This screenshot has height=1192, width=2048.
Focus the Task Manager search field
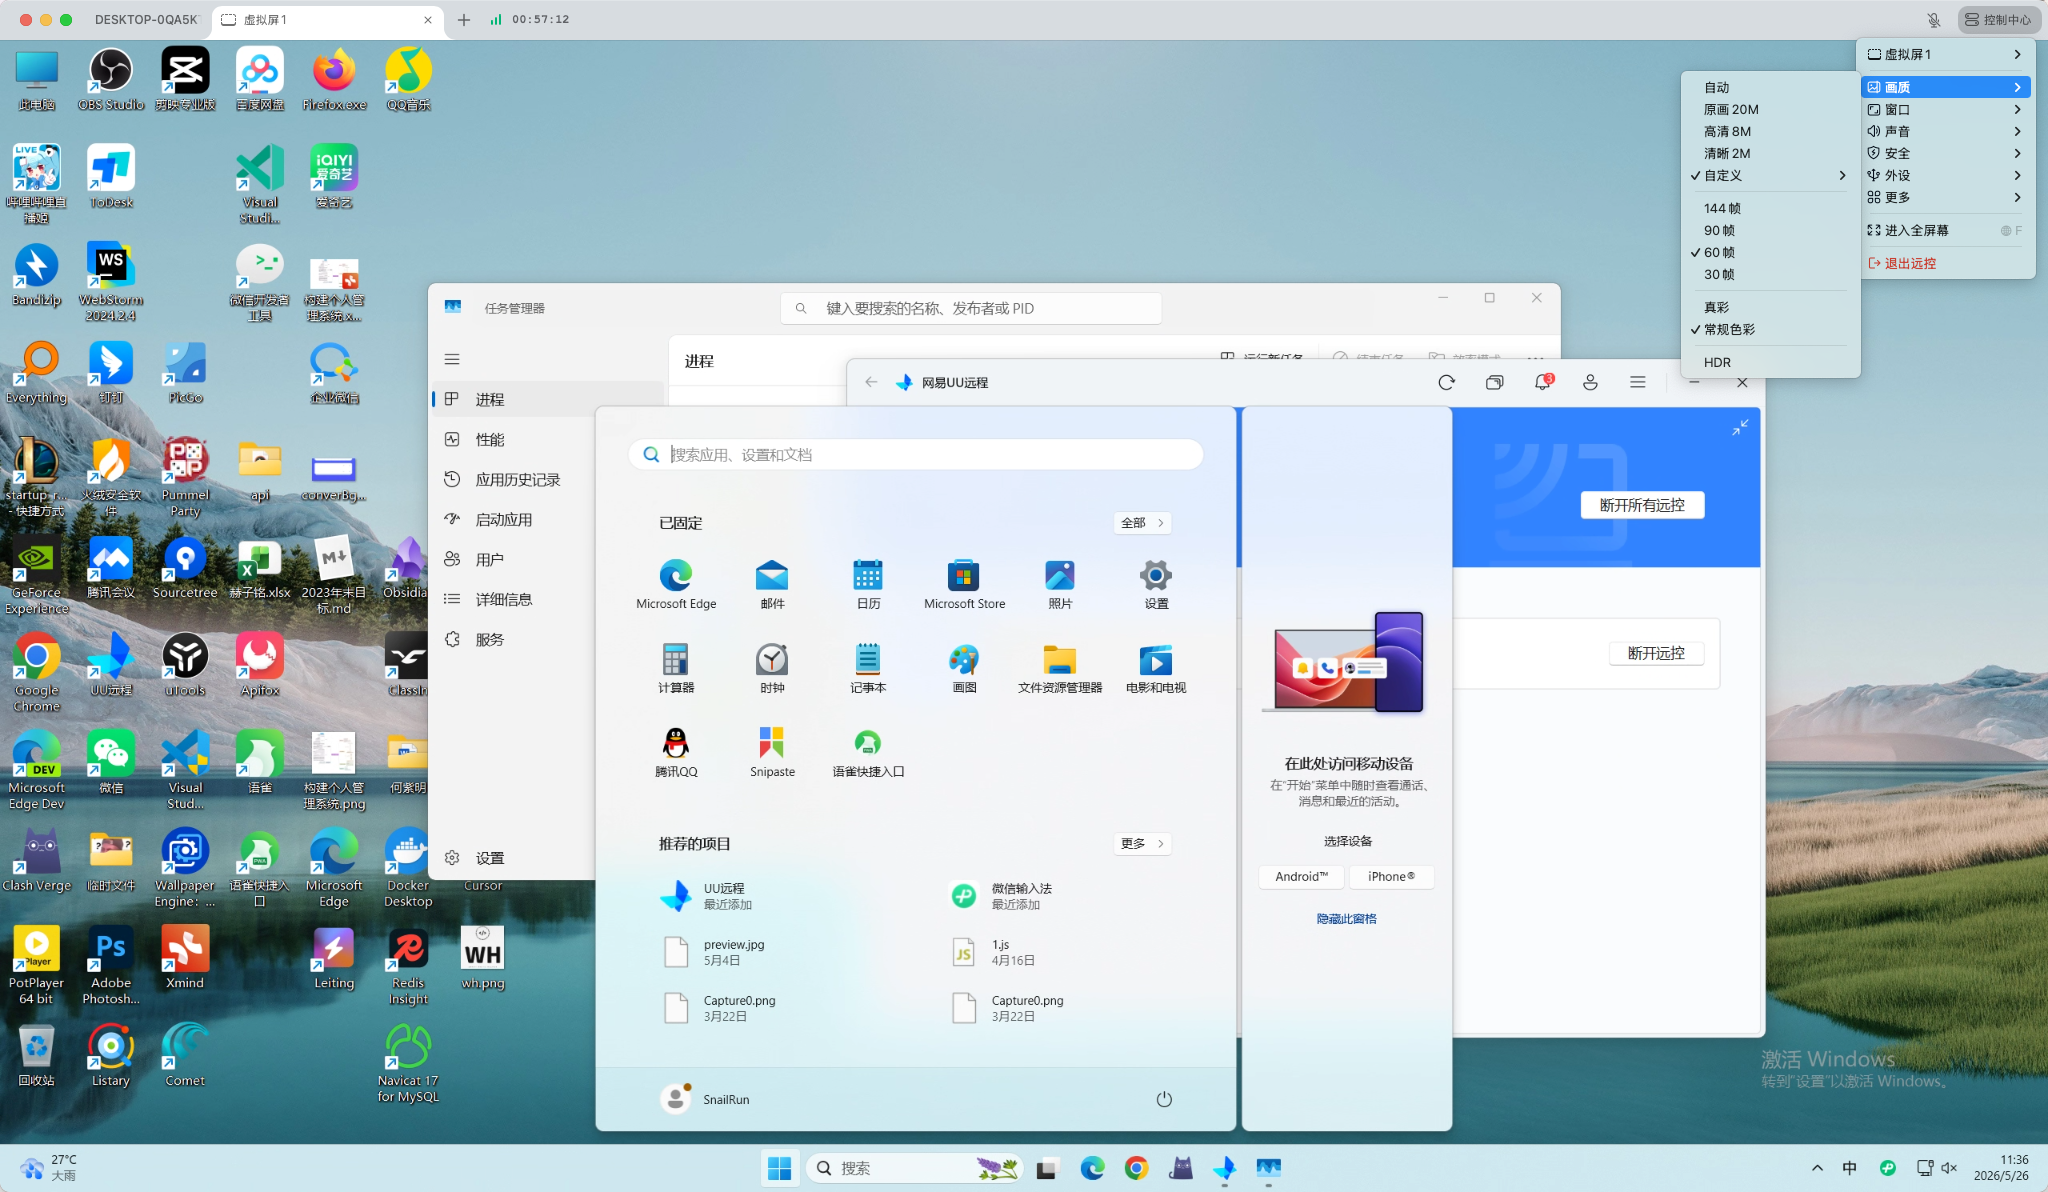pos(971,308)
